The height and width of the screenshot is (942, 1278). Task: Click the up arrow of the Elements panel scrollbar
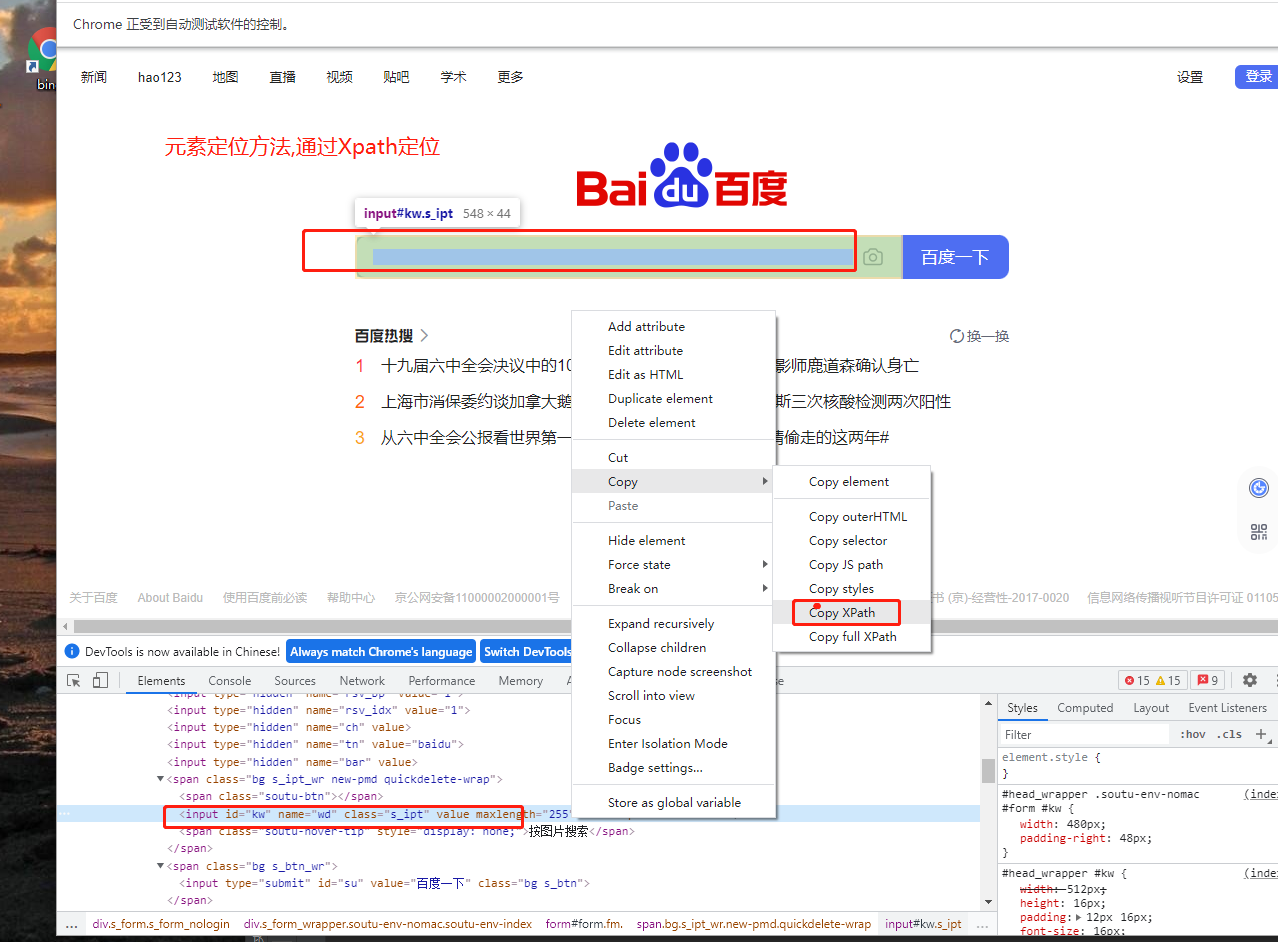[x=988, y=702]
